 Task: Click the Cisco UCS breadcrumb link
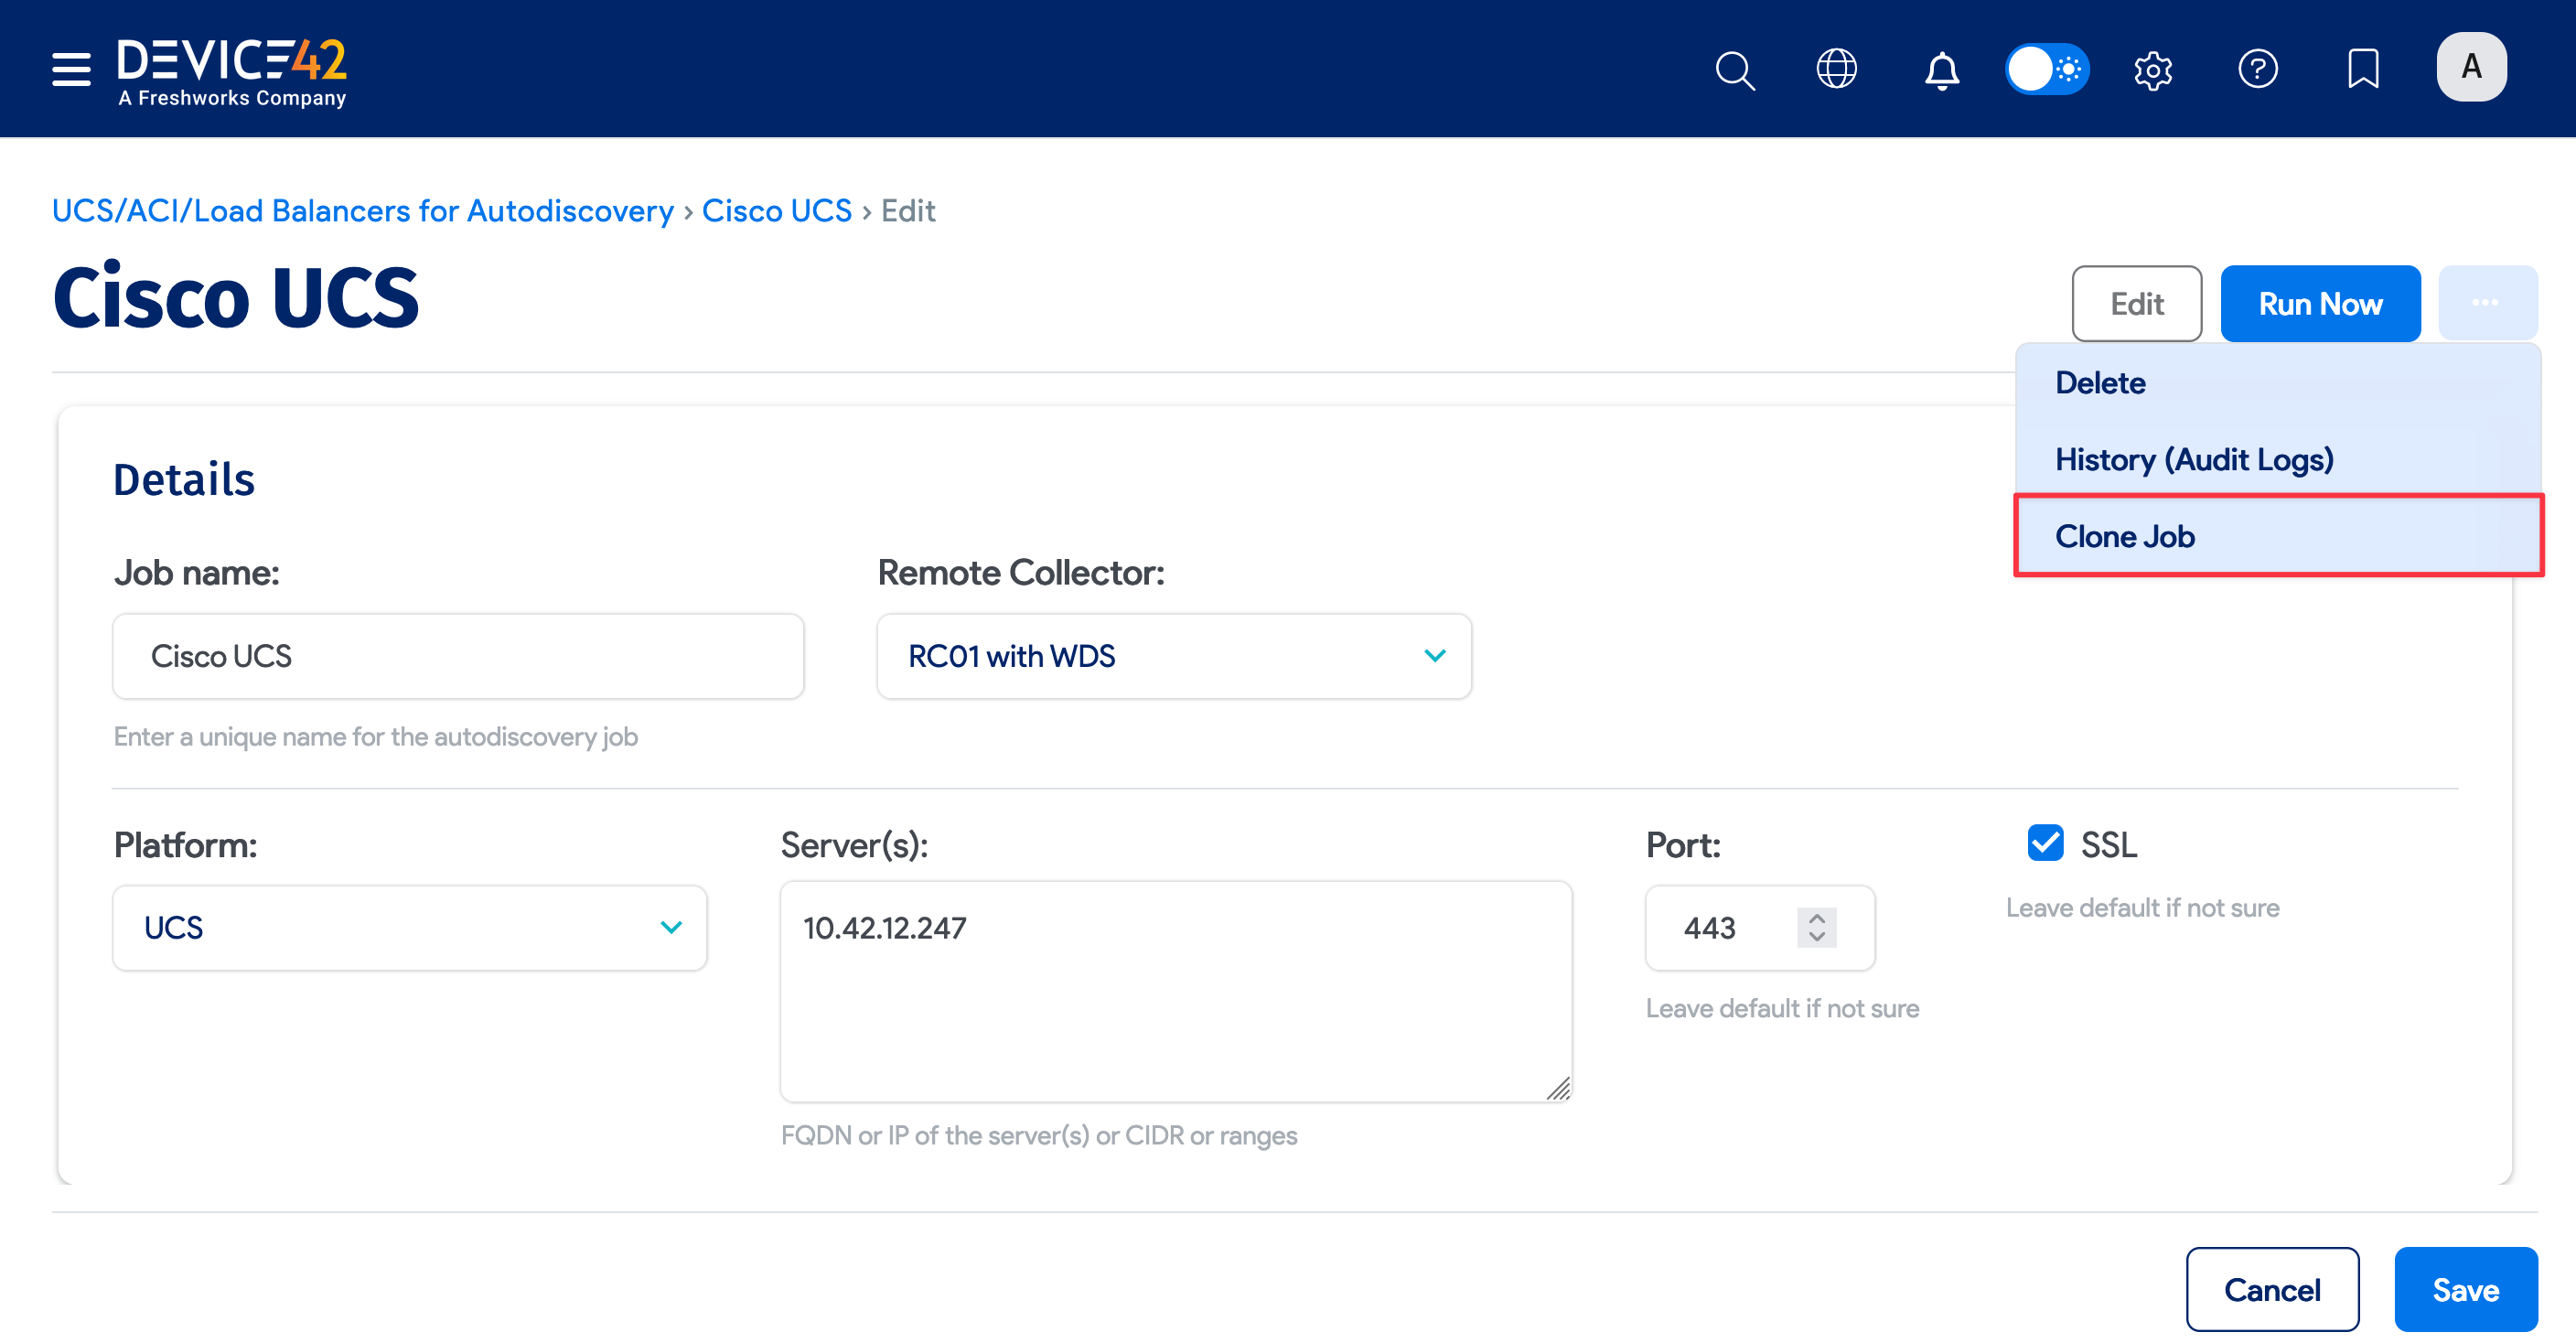pos(776,211)
